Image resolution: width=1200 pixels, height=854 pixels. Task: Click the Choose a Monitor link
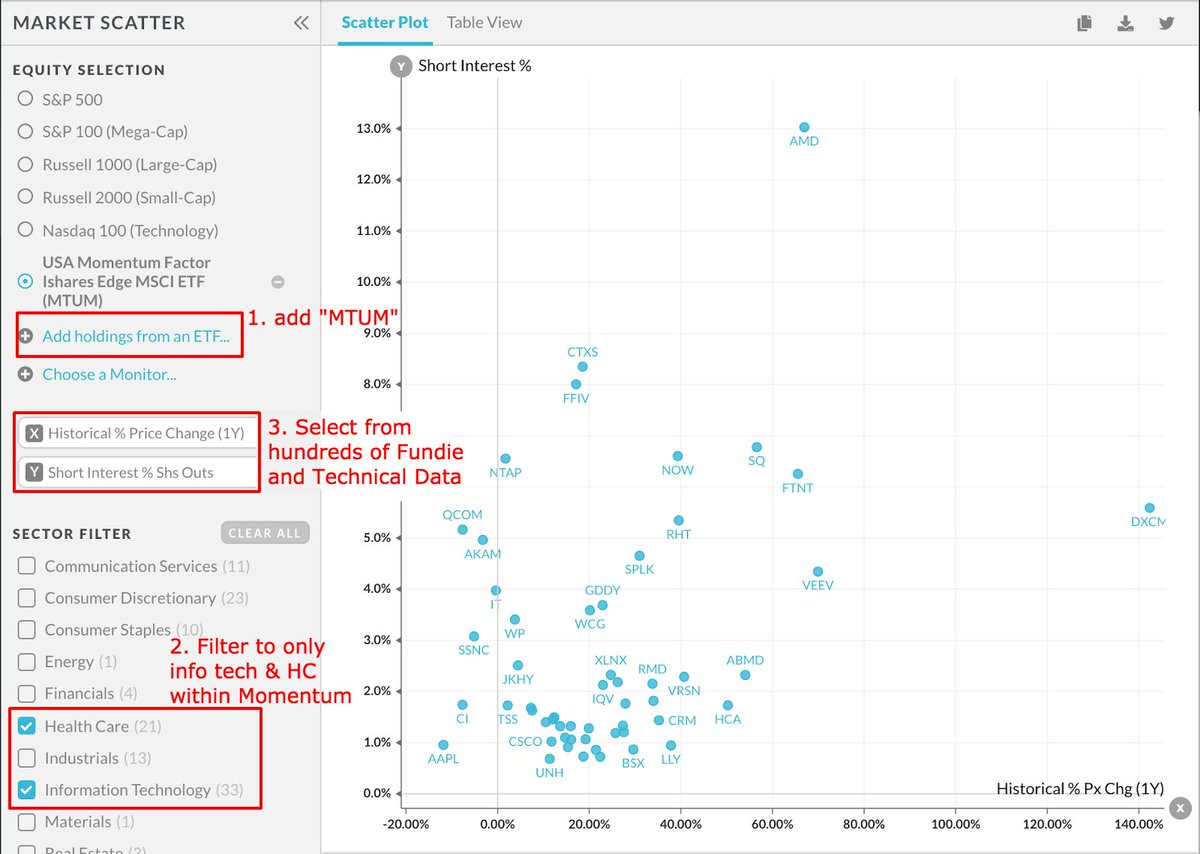tap(109, 374)
